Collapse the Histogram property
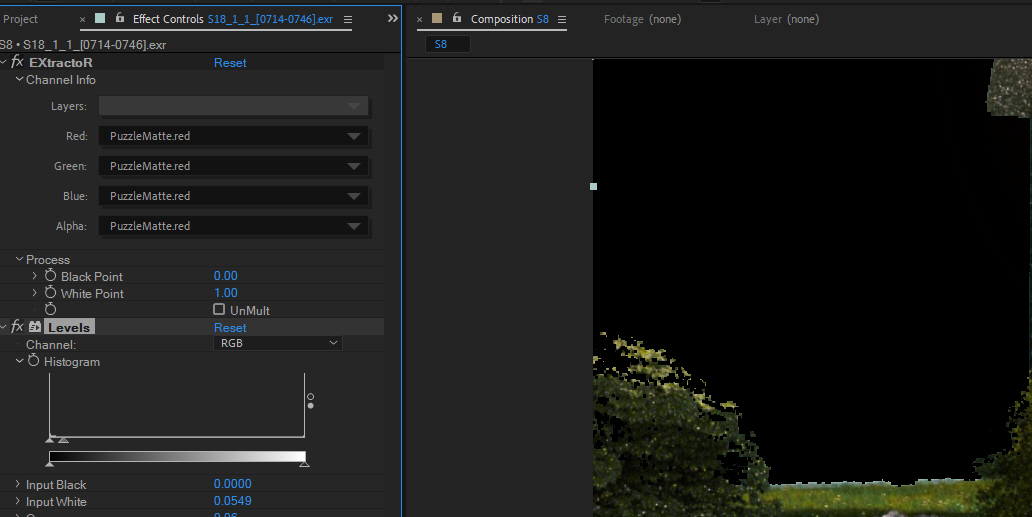 [19, 361]
